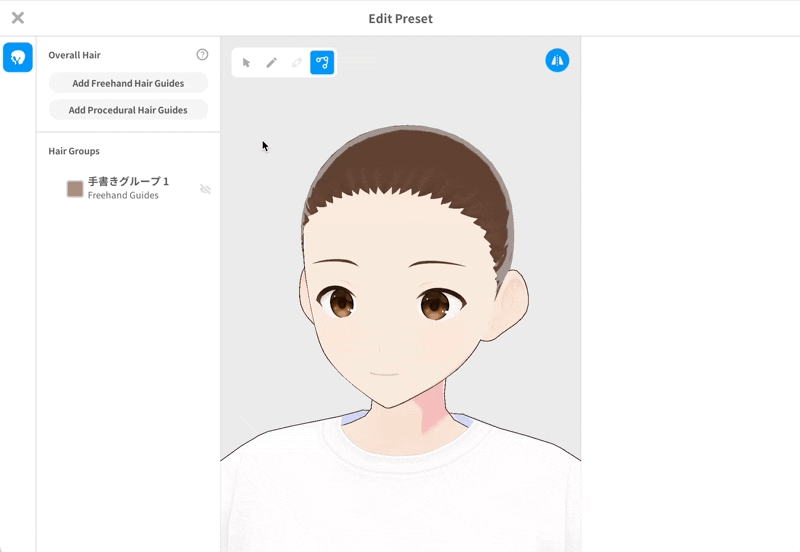Open the hair editor sidebar tab
Image resolution: width=800 pixels, height=552 pixels.
click(18, 58)
